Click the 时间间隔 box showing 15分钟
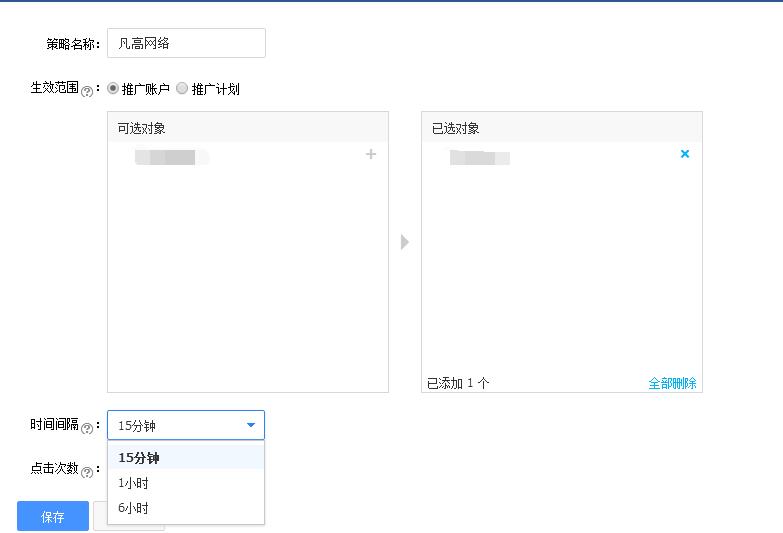Image resolution: width=783 pixels, height=533 pixels. (175, 425)
